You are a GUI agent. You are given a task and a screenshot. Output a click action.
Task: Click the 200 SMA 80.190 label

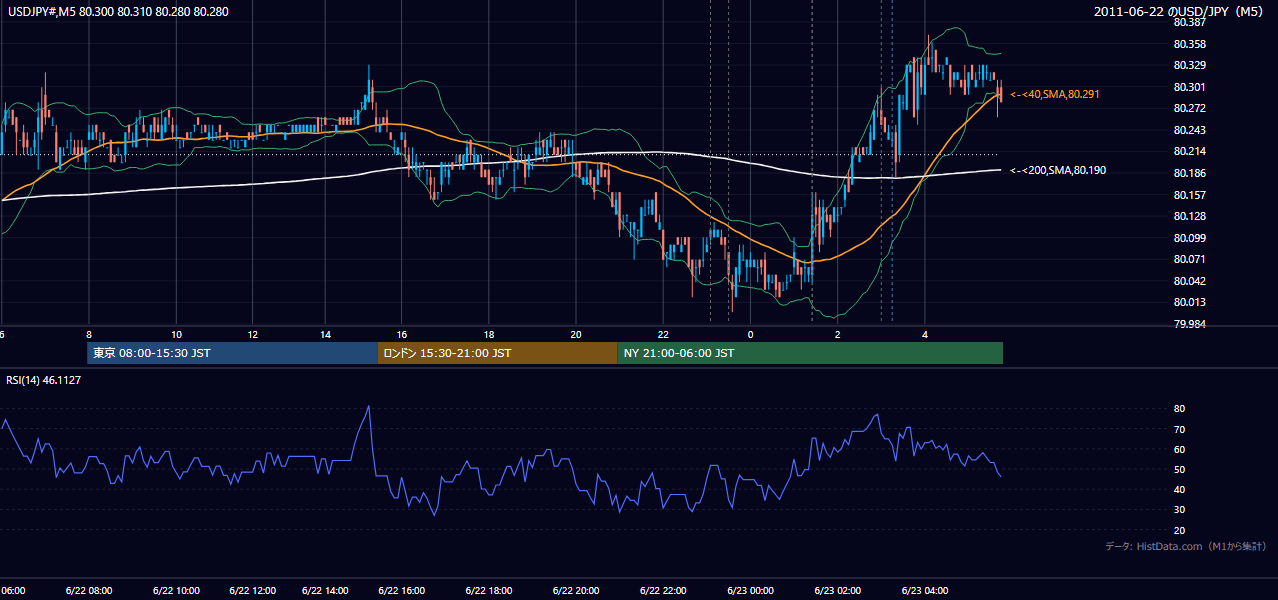1057,170
